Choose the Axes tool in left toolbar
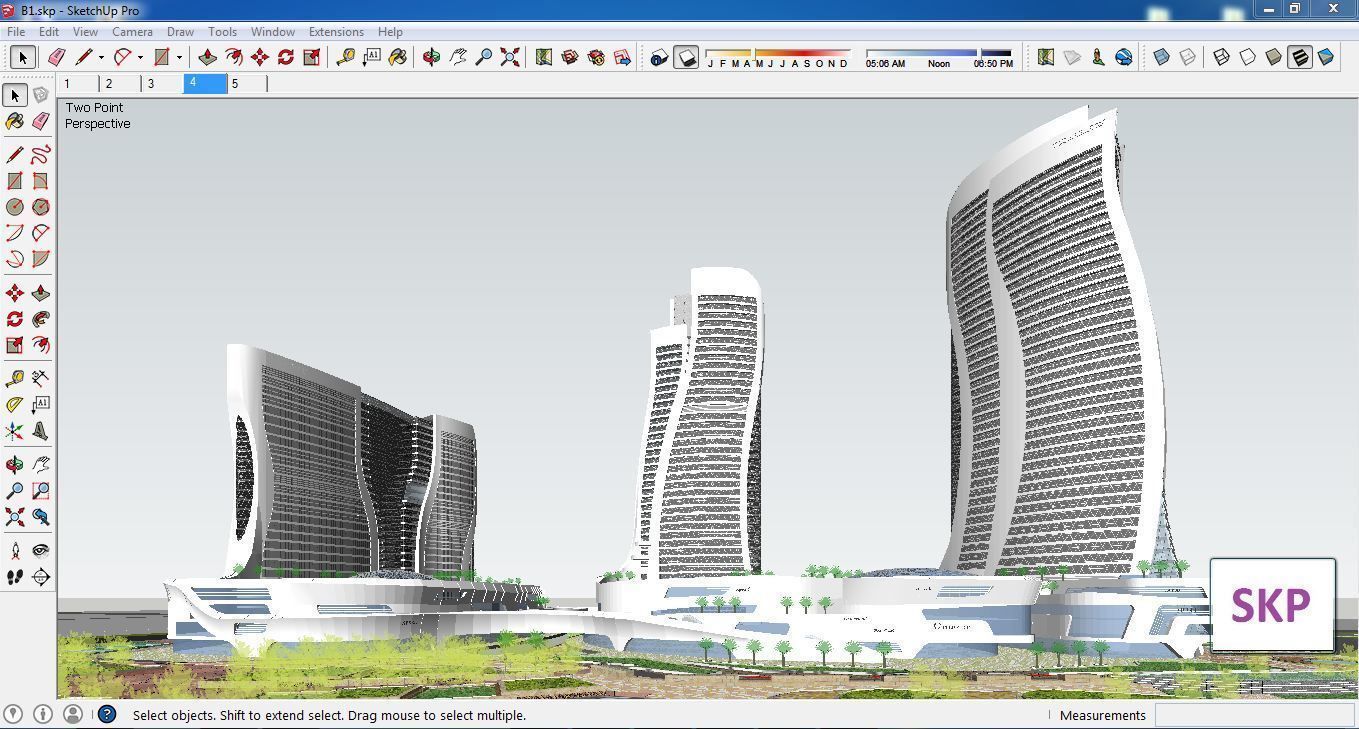The width and height of the screenshot is (1359, 729). tap(14, 431)
